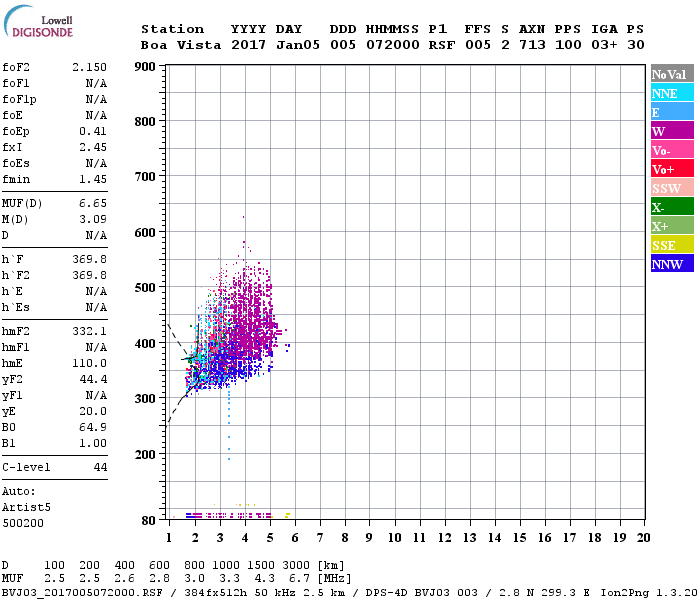
Task: Click the hmF2 value 332.1
Action: (x=90, y=331)
